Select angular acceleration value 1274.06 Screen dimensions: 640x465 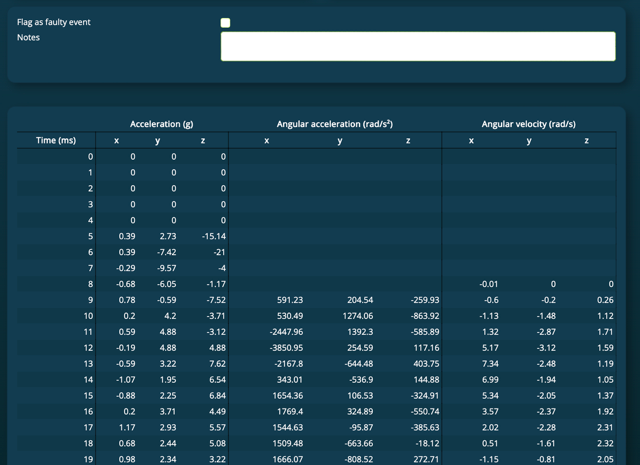point(358,316)
